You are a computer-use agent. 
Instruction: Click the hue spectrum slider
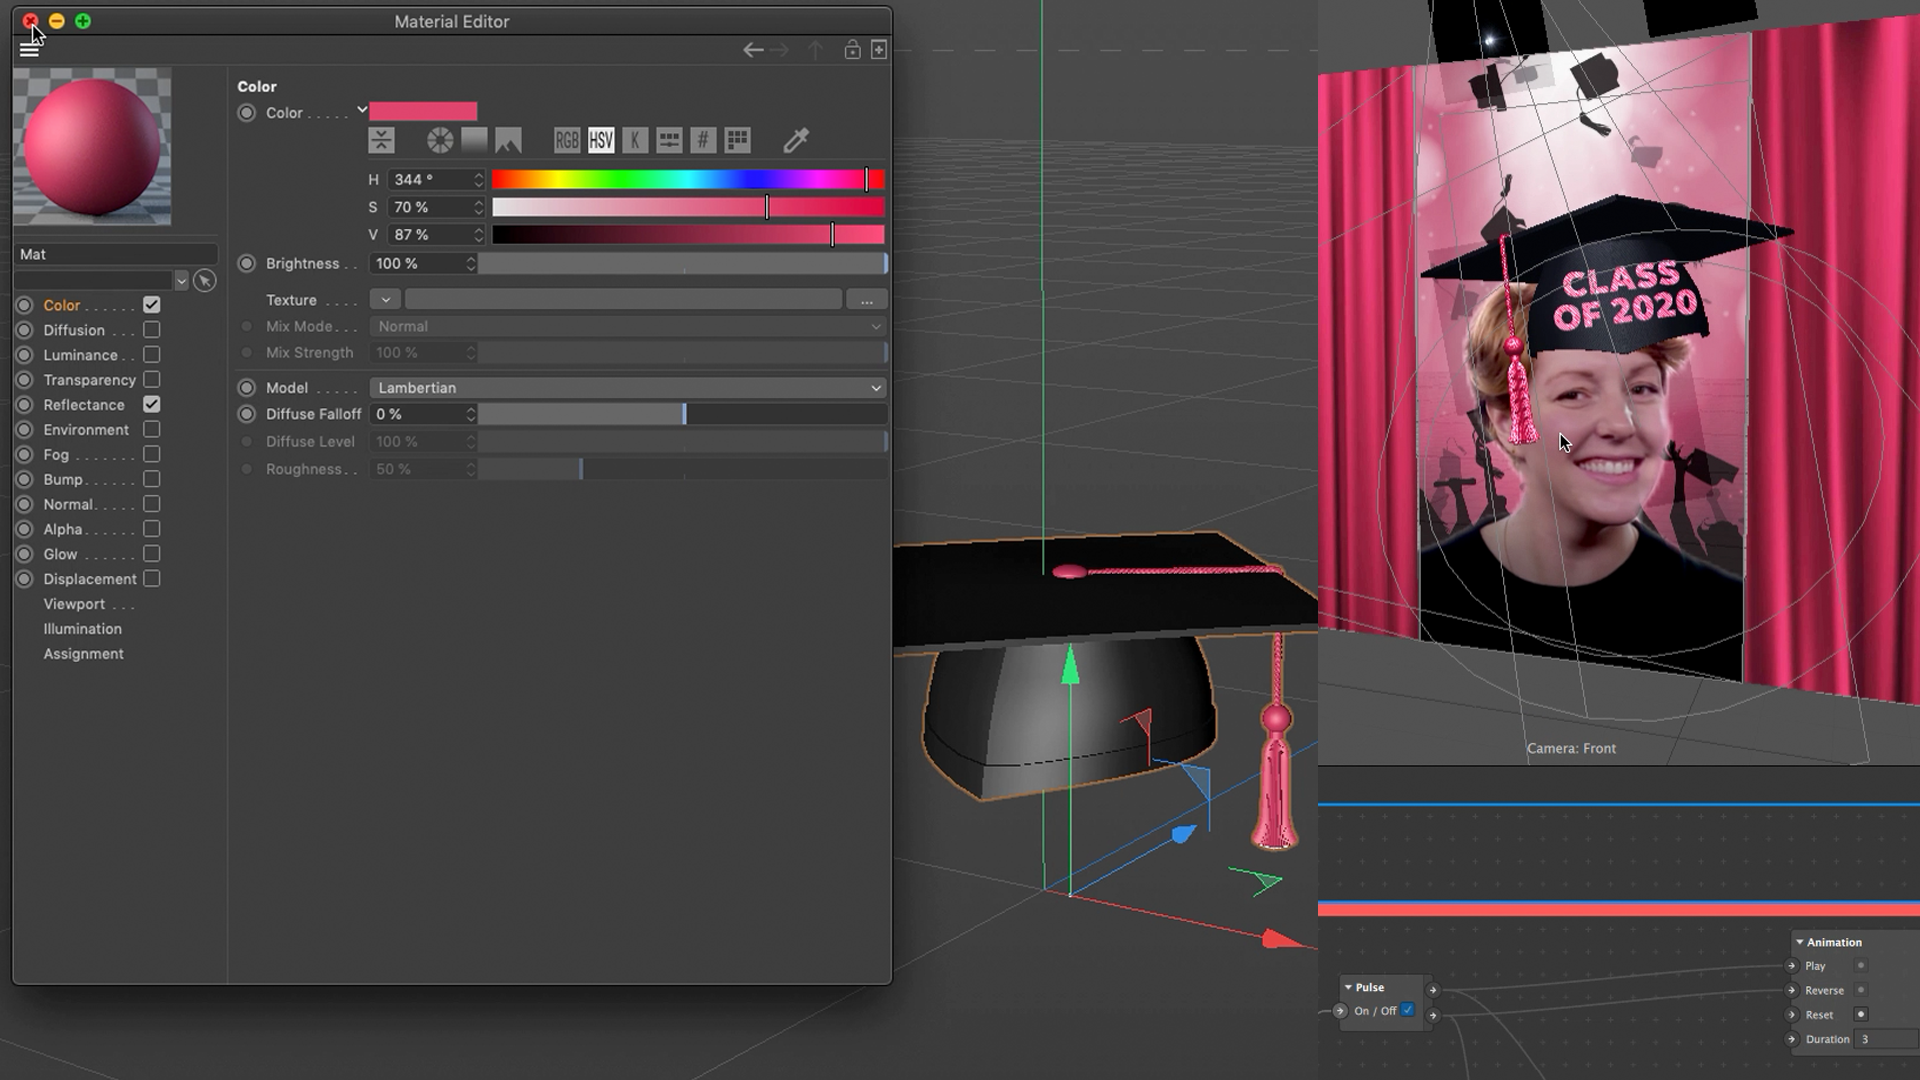tap(688, 180)
